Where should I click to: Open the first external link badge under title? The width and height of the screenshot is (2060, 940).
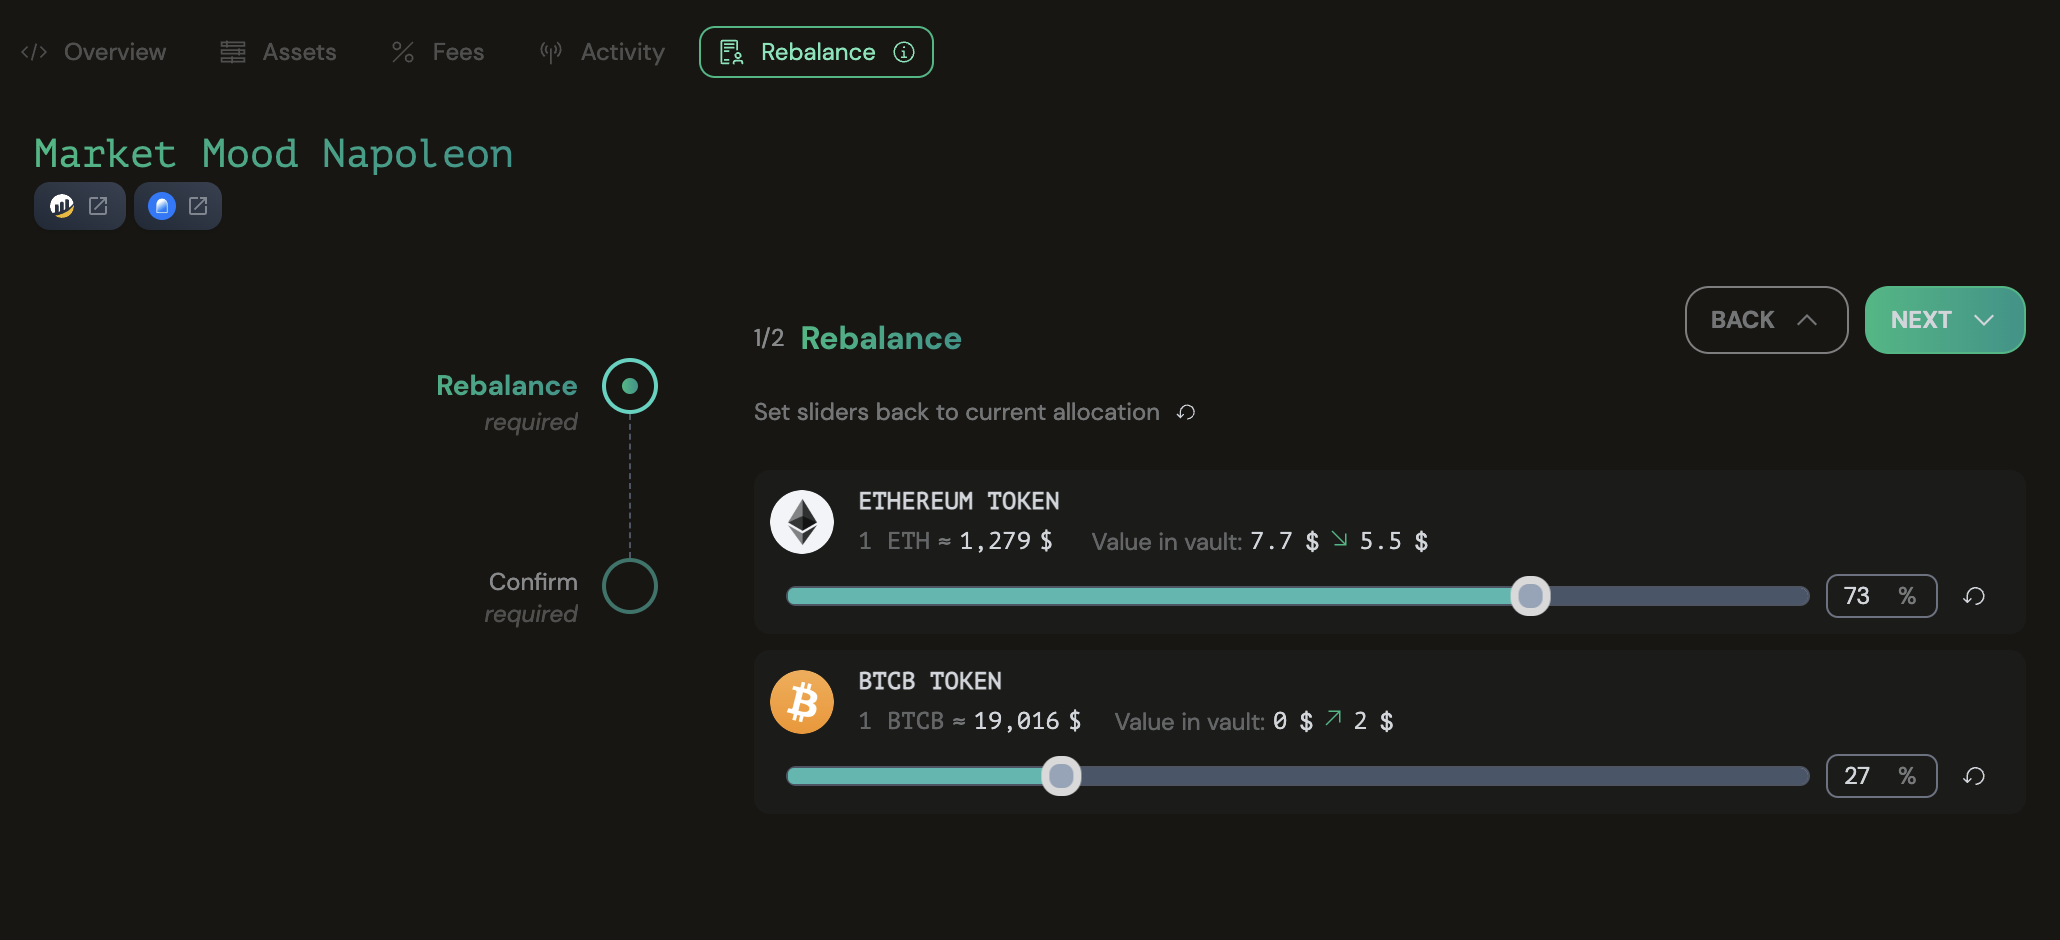pyautogui.click(x=80, y=206)
